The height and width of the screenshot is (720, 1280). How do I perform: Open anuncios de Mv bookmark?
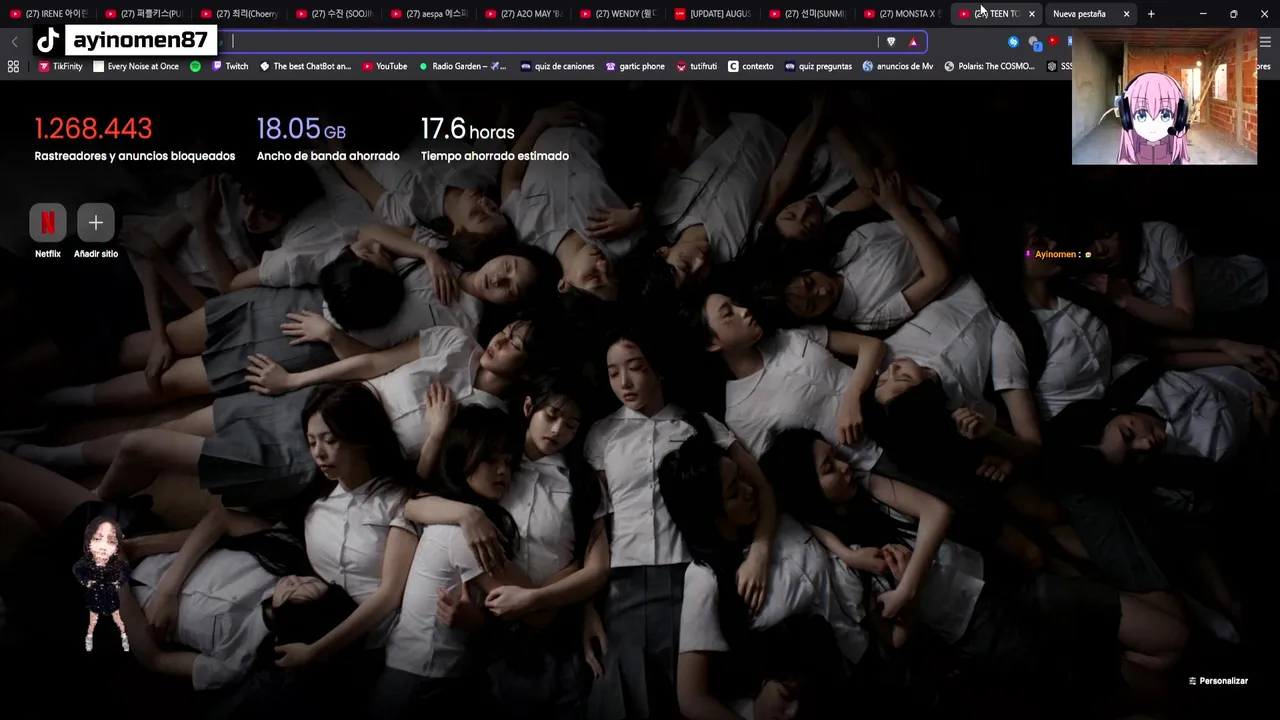898,66
